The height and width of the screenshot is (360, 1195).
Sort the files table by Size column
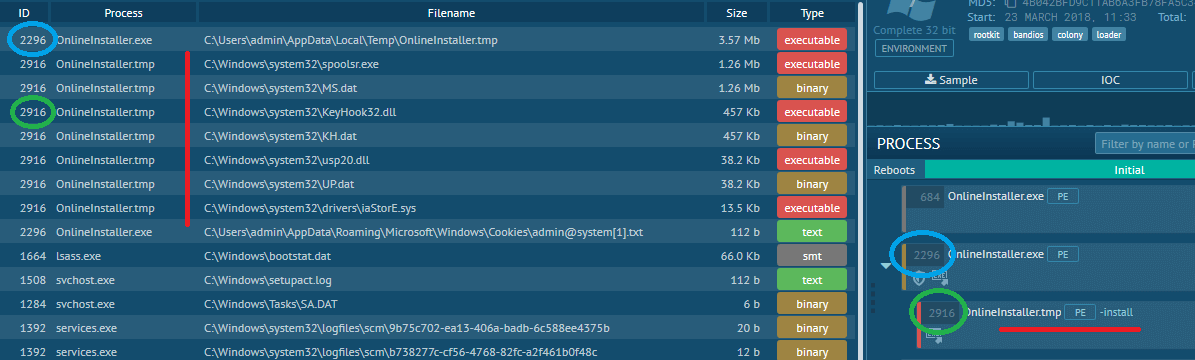pyautogui.click(x=737, y=13)
